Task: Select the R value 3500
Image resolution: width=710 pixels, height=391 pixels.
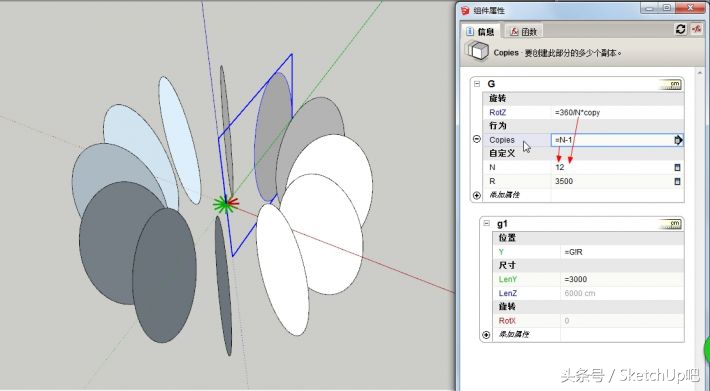Action: click(x=564, y=181)
